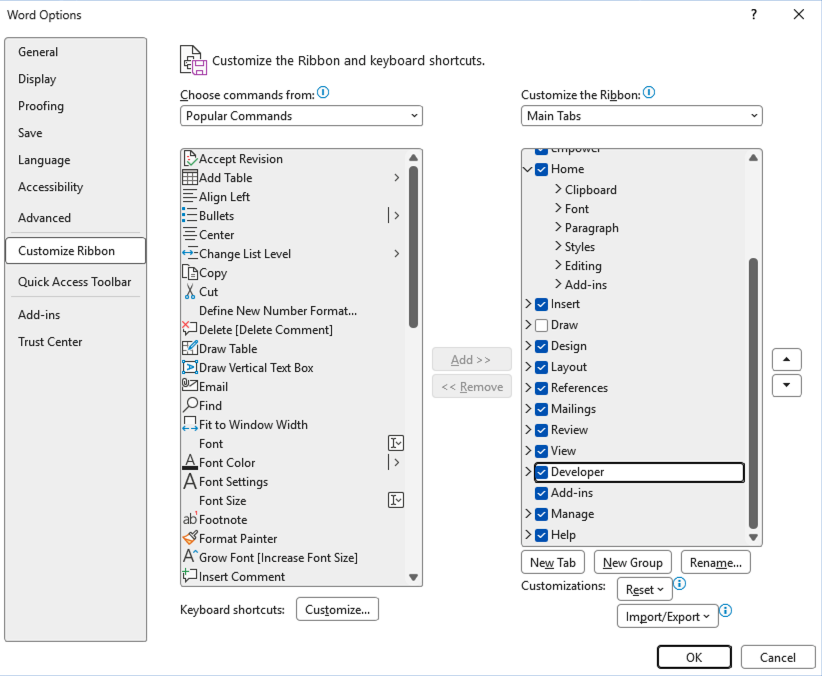Viewport: 822px width, 676px height.
Task: Click the Font Color letter icon
Action: (x=190, y=462)
